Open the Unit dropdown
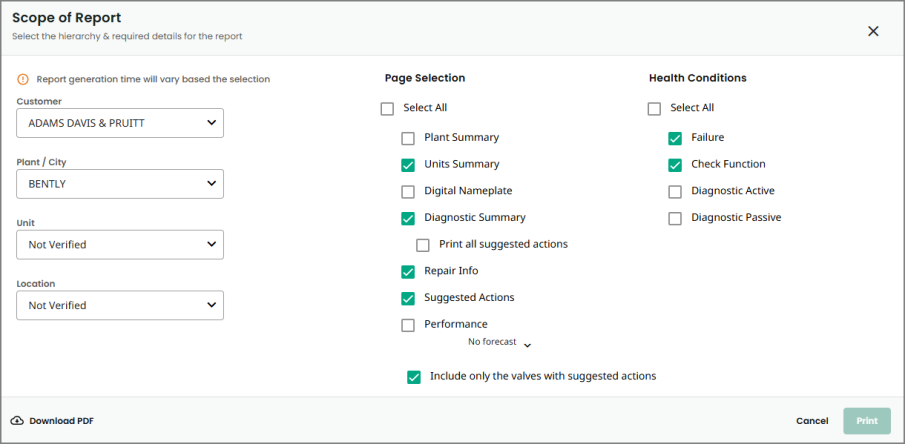Image resolution: width=905 pixels, height=444 pixels. [x=120, y=244]
